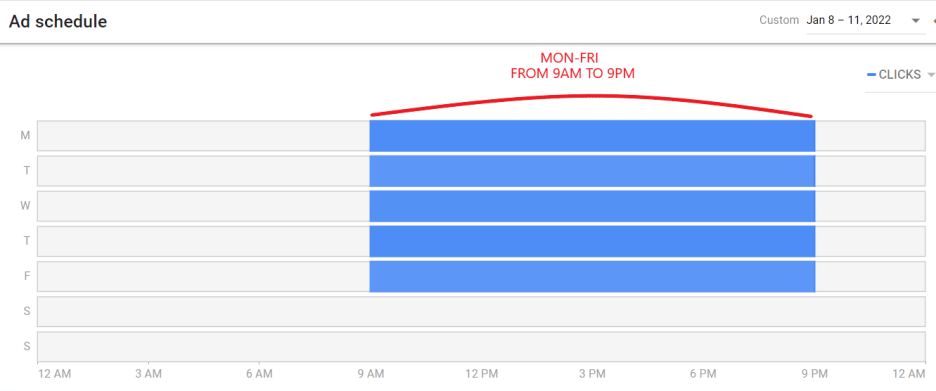
Task: Click the 9 AM axis label
Action: click(370, 374)
